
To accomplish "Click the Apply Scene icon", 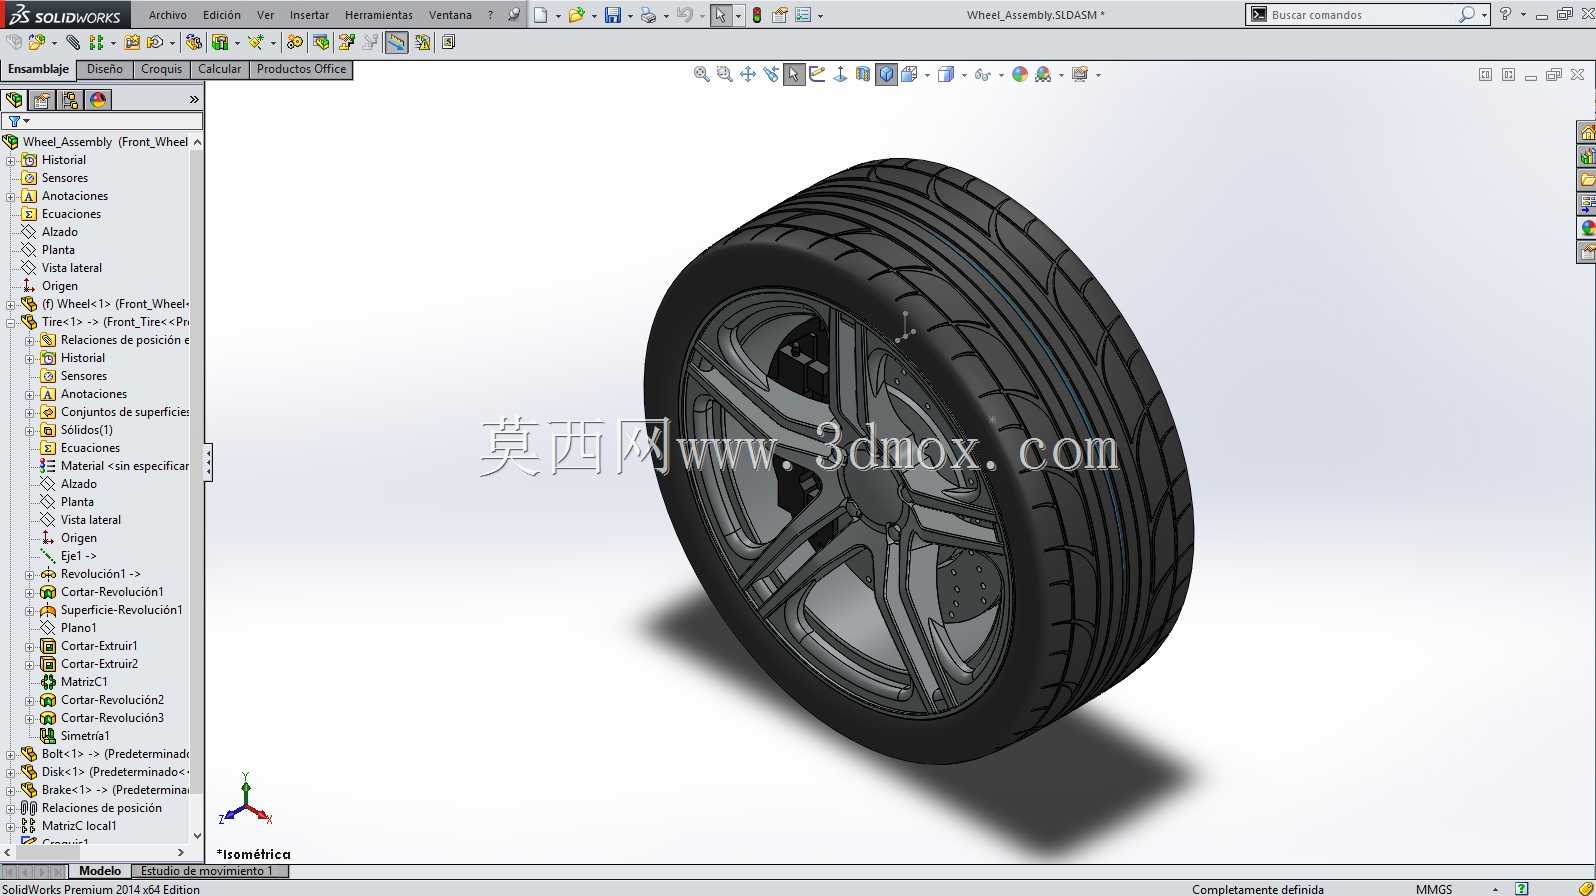I will coord(1043,74).
